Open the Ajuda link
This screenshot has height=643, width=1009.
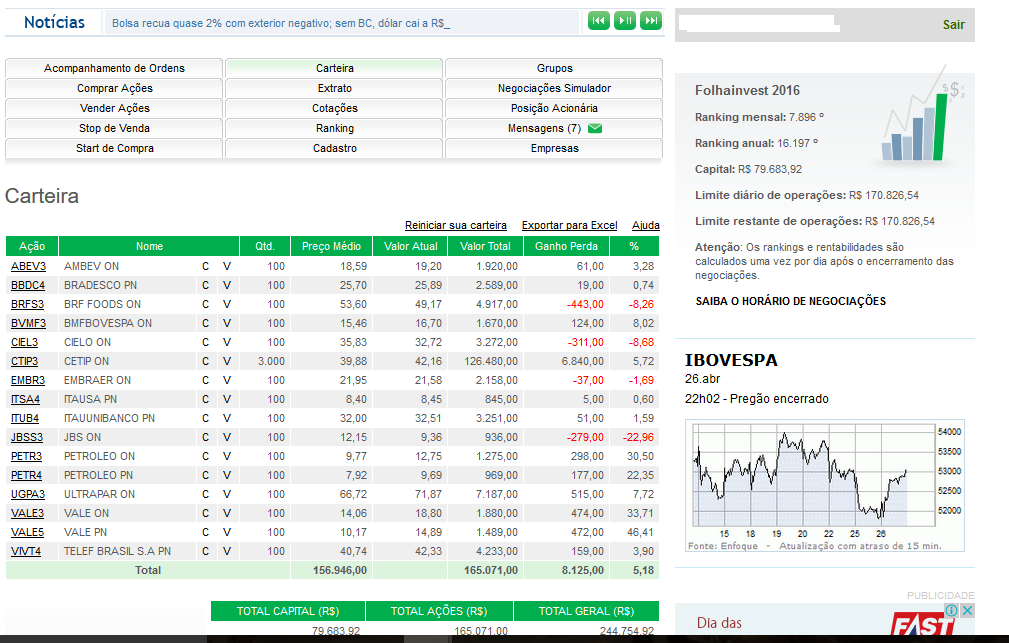coord(645,225)
